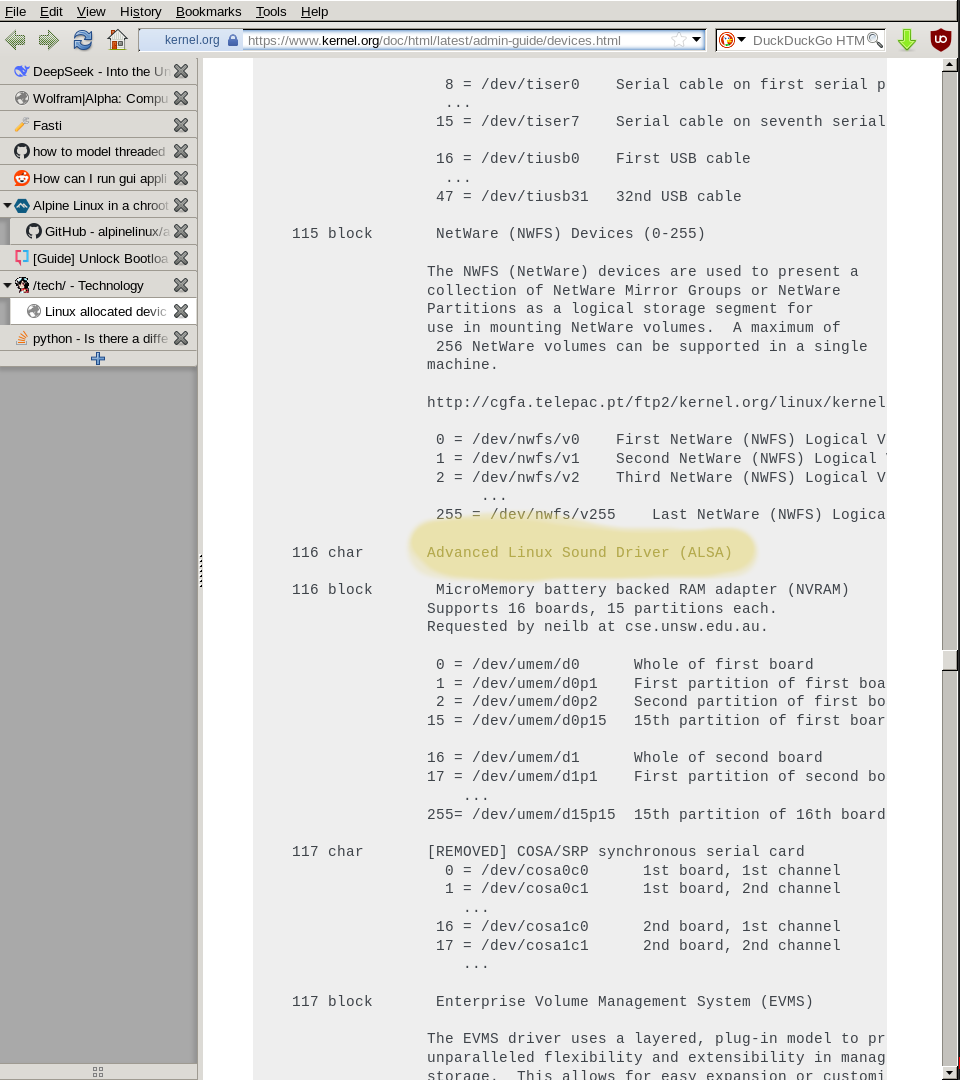
Task: Reload the current page
Action: 83,40
